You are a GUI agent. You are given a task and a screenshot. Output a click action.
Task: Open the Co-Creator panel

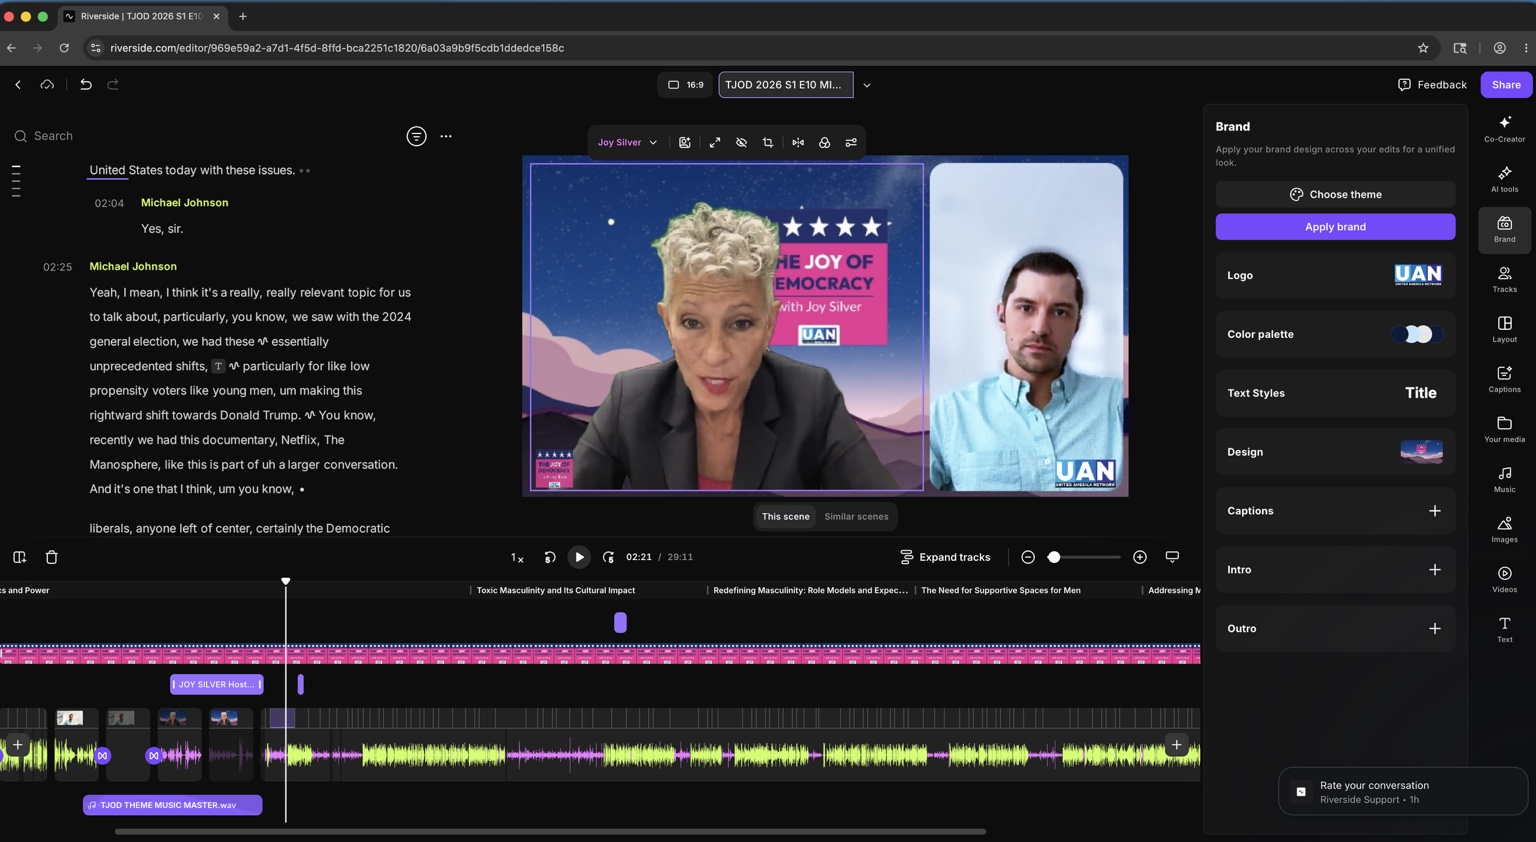[1504, 129]
